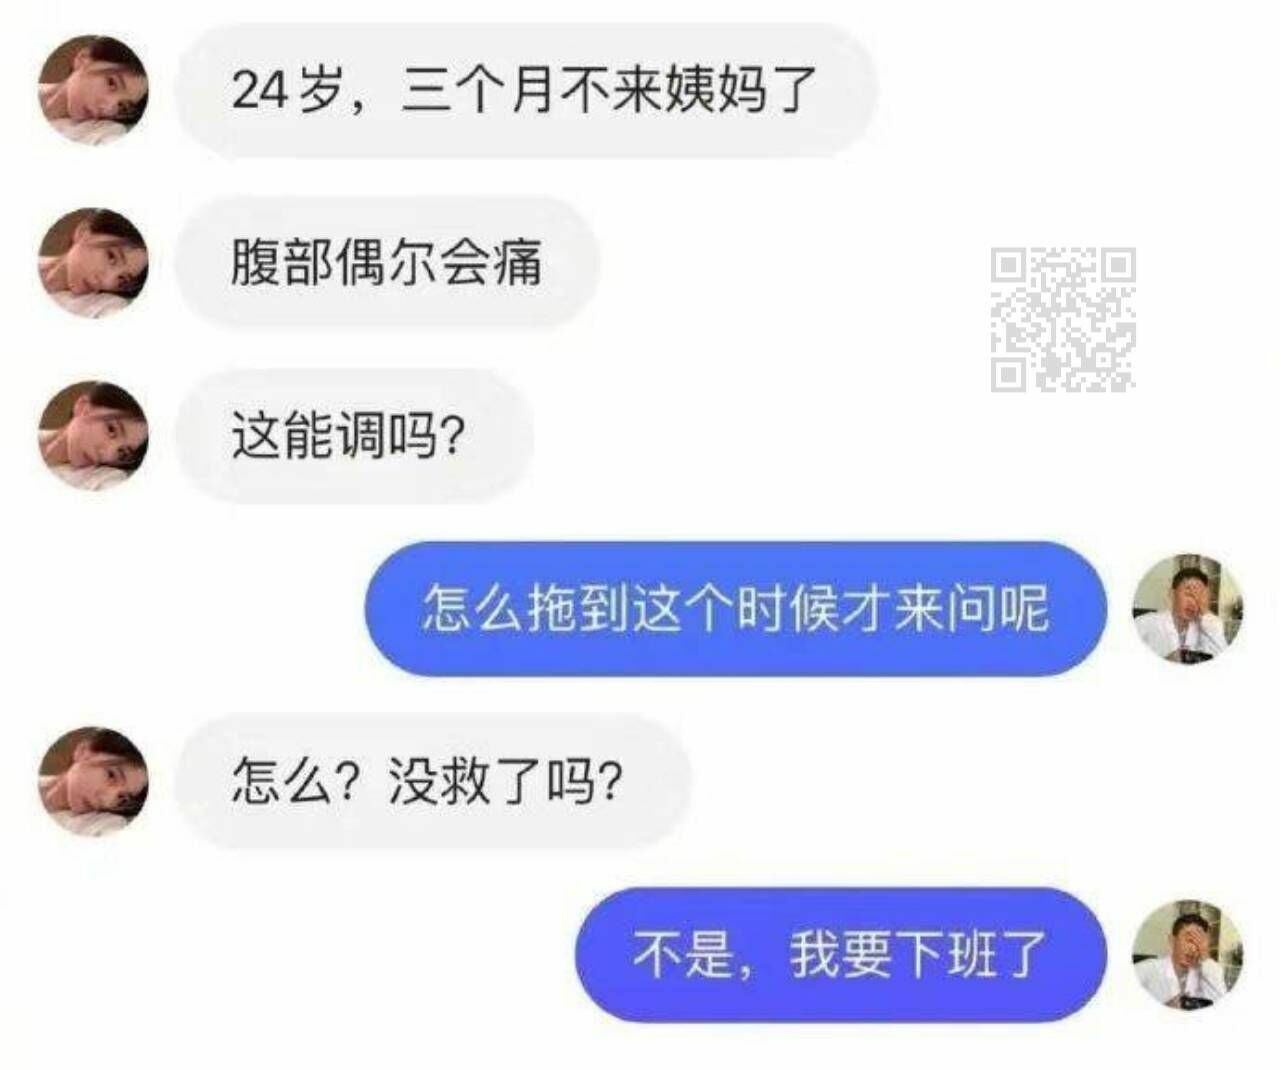This screenshot has height=1070, width=1280.
Task: Click doctor avatar beside '不是, 我要下班了'
Action: point(1187,954)
